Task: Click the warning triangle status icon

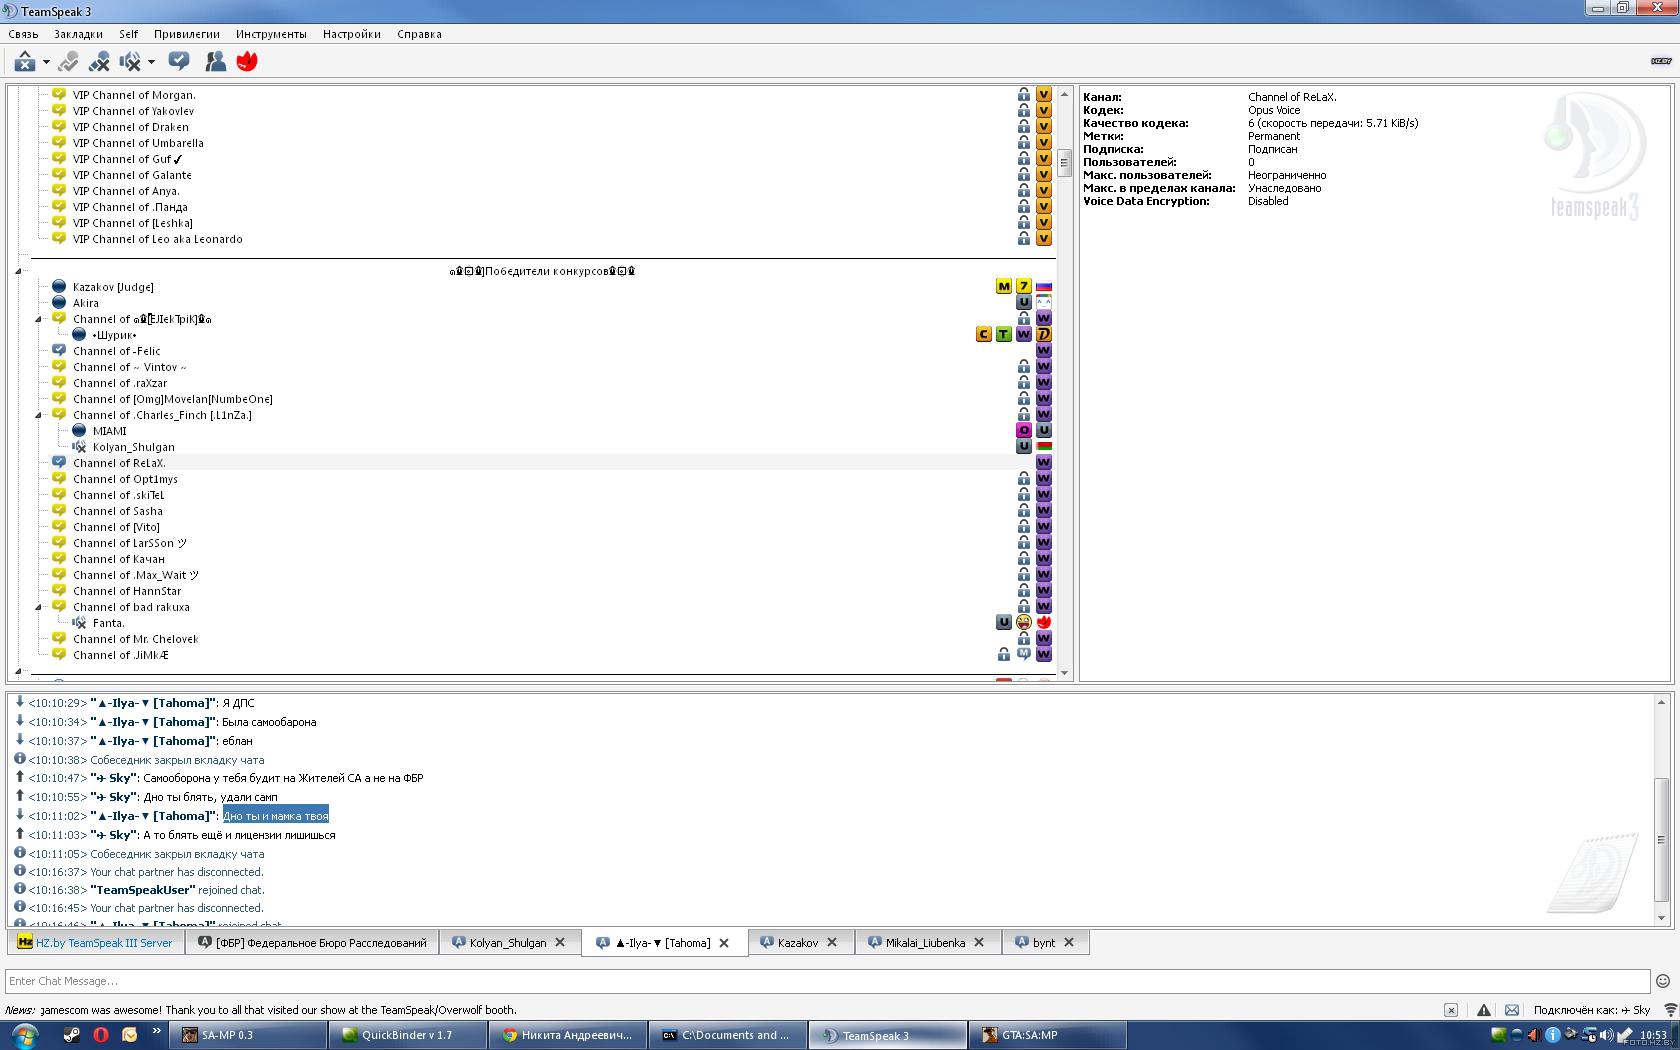Action: point(1484,1010)
